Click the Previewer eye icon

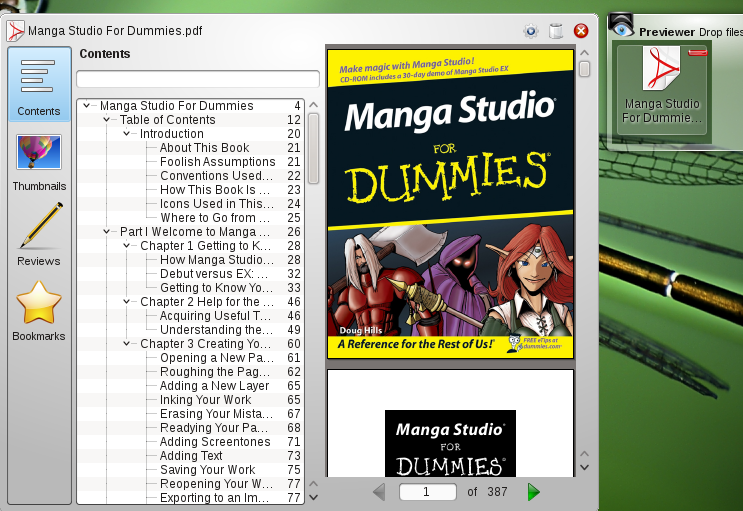point(621,26)
